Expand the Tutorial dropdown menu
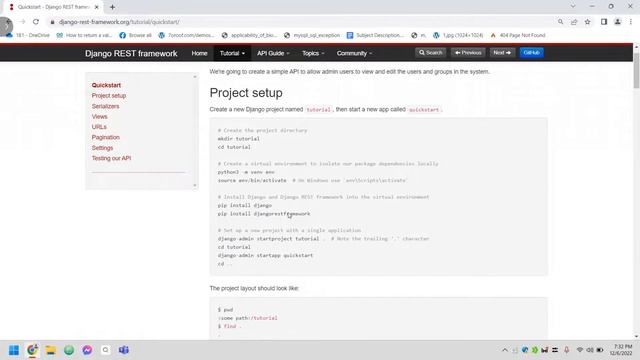This screenshot has width=640, height=360. [232, 53]
